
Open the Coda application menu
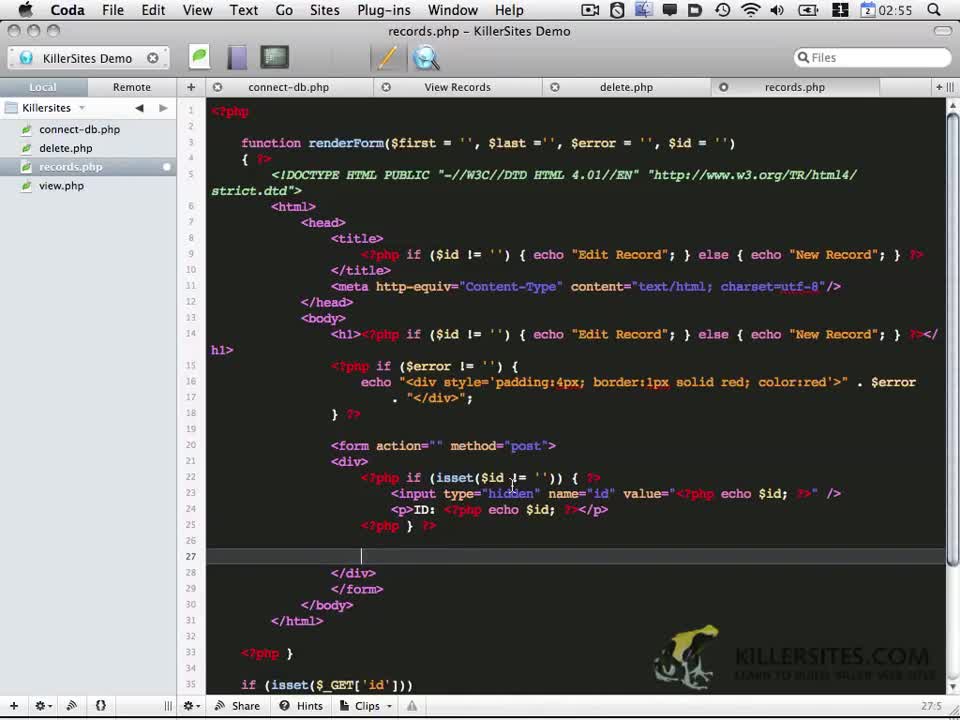pyautogui.click(x=67, y=10)
